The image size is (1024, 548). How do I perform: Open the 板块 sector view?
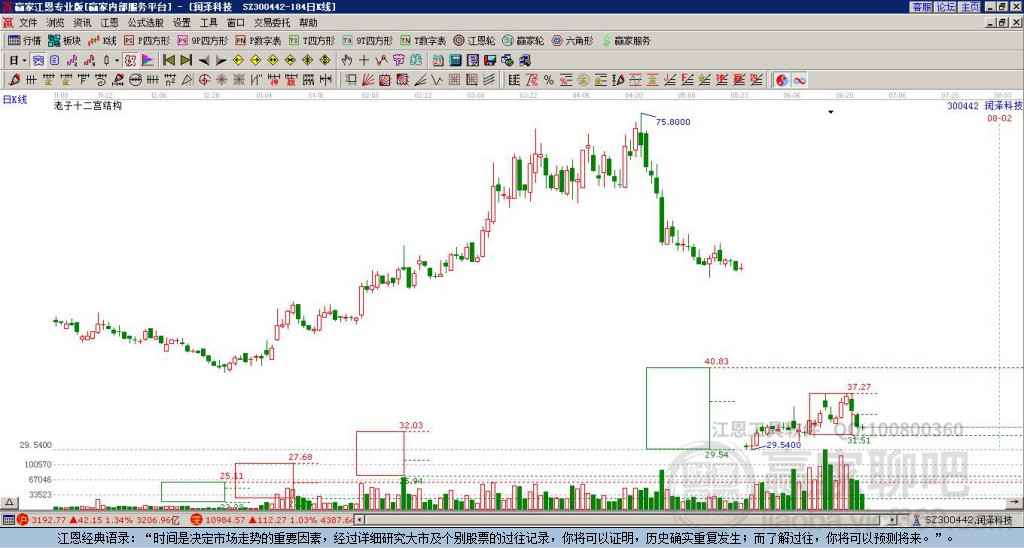[x=64, y=40]
